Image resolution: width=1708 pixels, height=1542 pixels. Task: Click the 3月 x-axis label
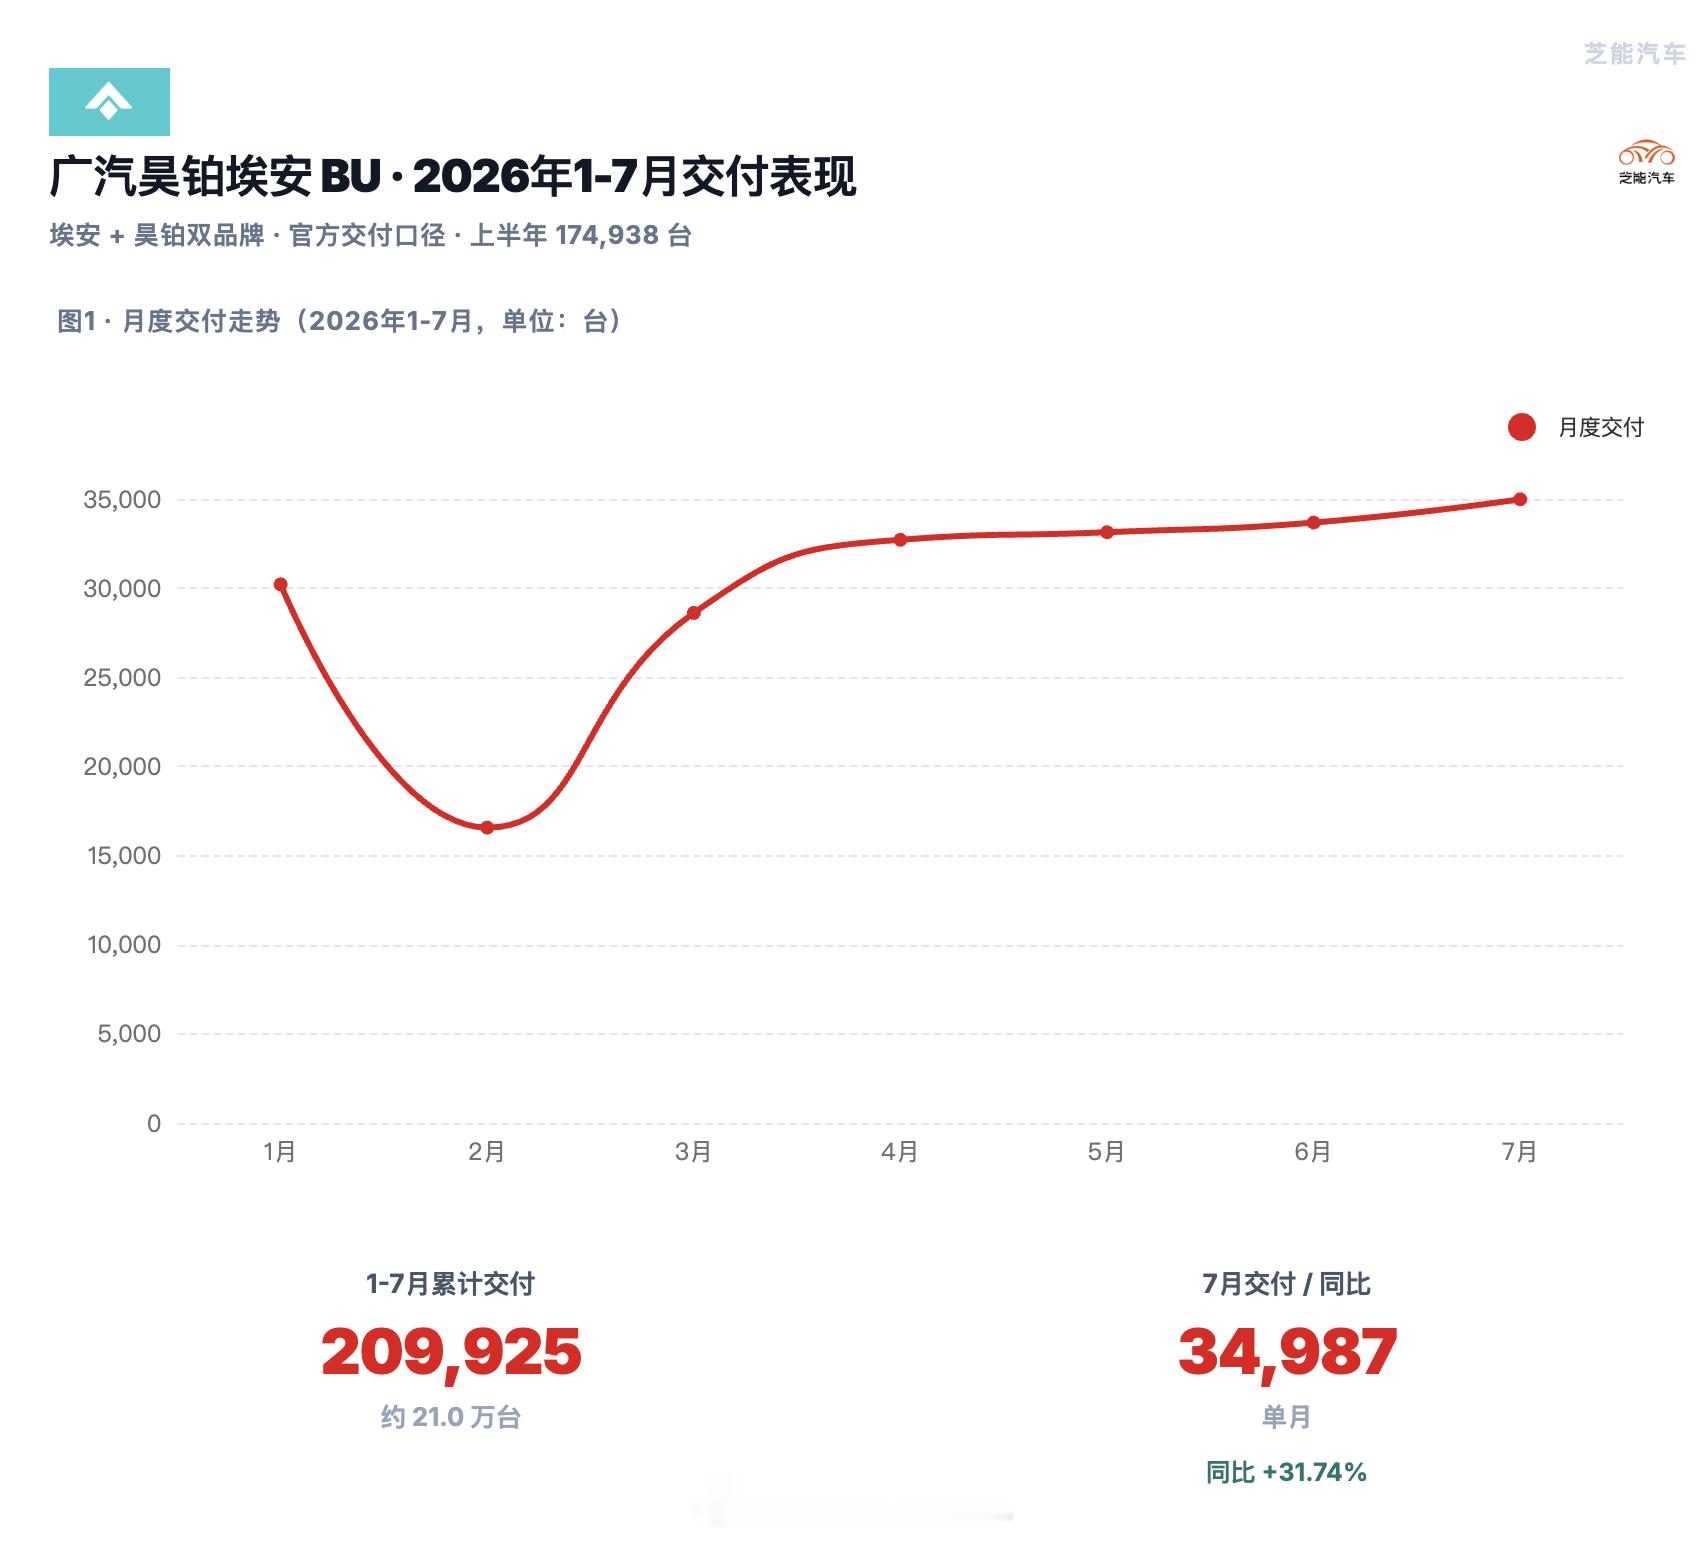[694, 1152]
